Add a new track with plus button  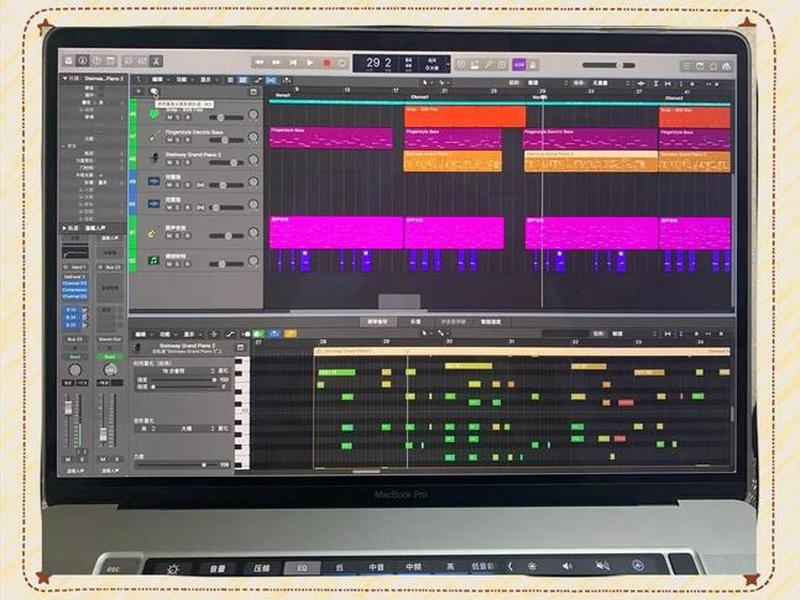138,91
